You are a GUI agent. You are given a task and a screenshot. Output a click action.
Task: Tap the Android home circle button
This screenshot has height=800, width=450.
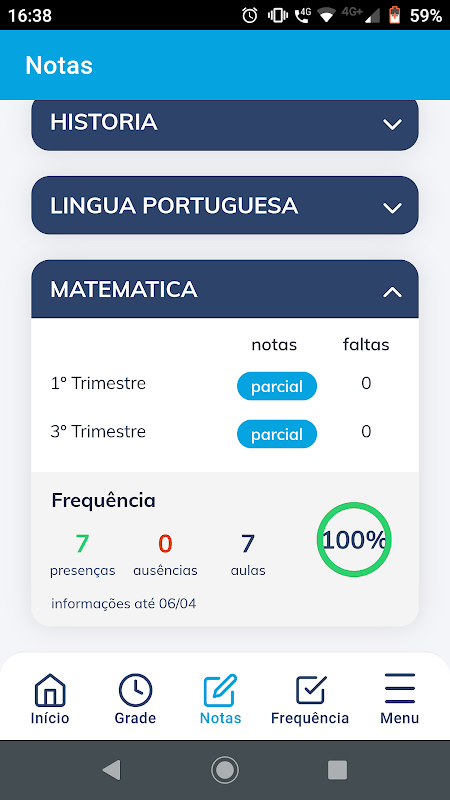(224, 770)
